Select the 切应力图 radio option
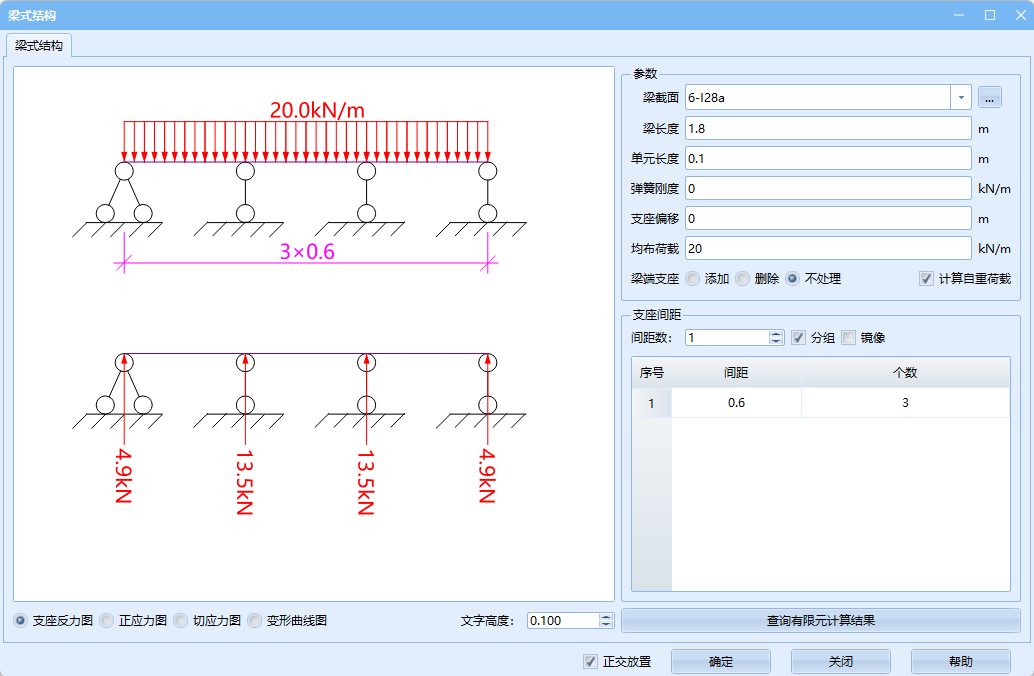The height and width of the screenshot is (676, 1034). [x=181, y=621]
